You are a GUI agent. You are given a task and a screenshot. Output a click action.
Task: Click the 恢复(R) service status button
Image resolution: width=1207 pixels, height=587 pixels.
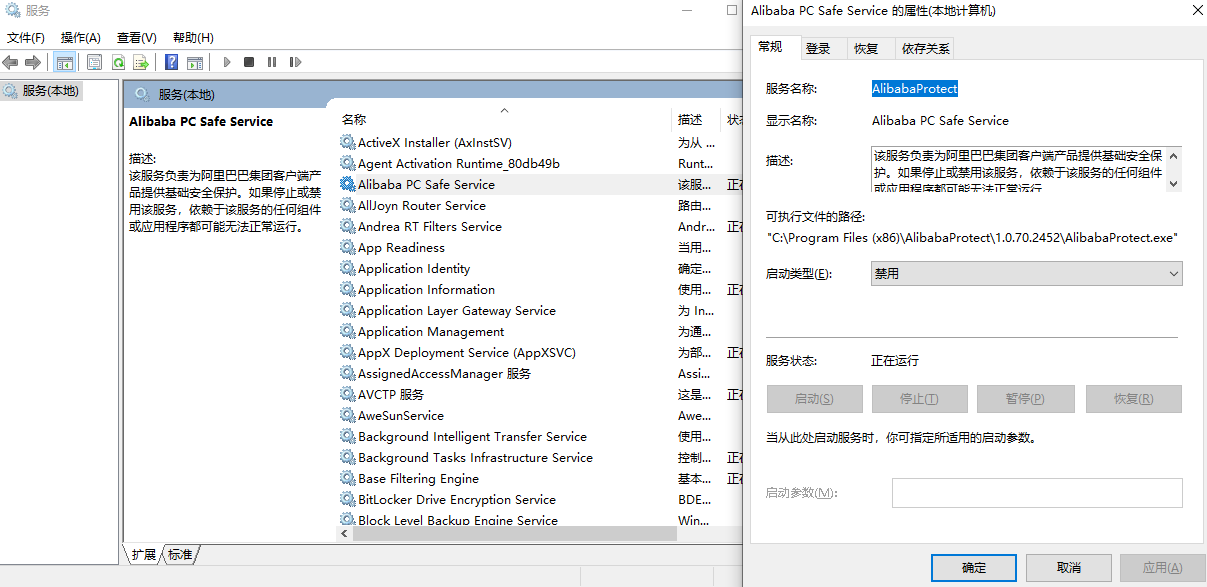[1133, 399]
